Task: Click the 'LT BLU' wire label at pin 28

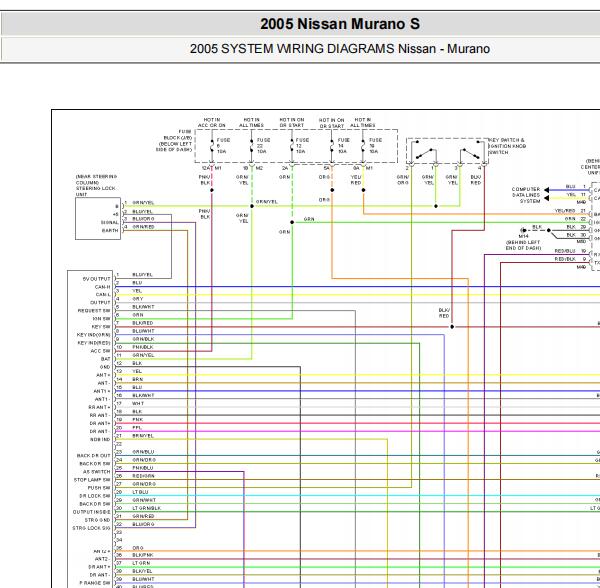Action: pos(140,492)
